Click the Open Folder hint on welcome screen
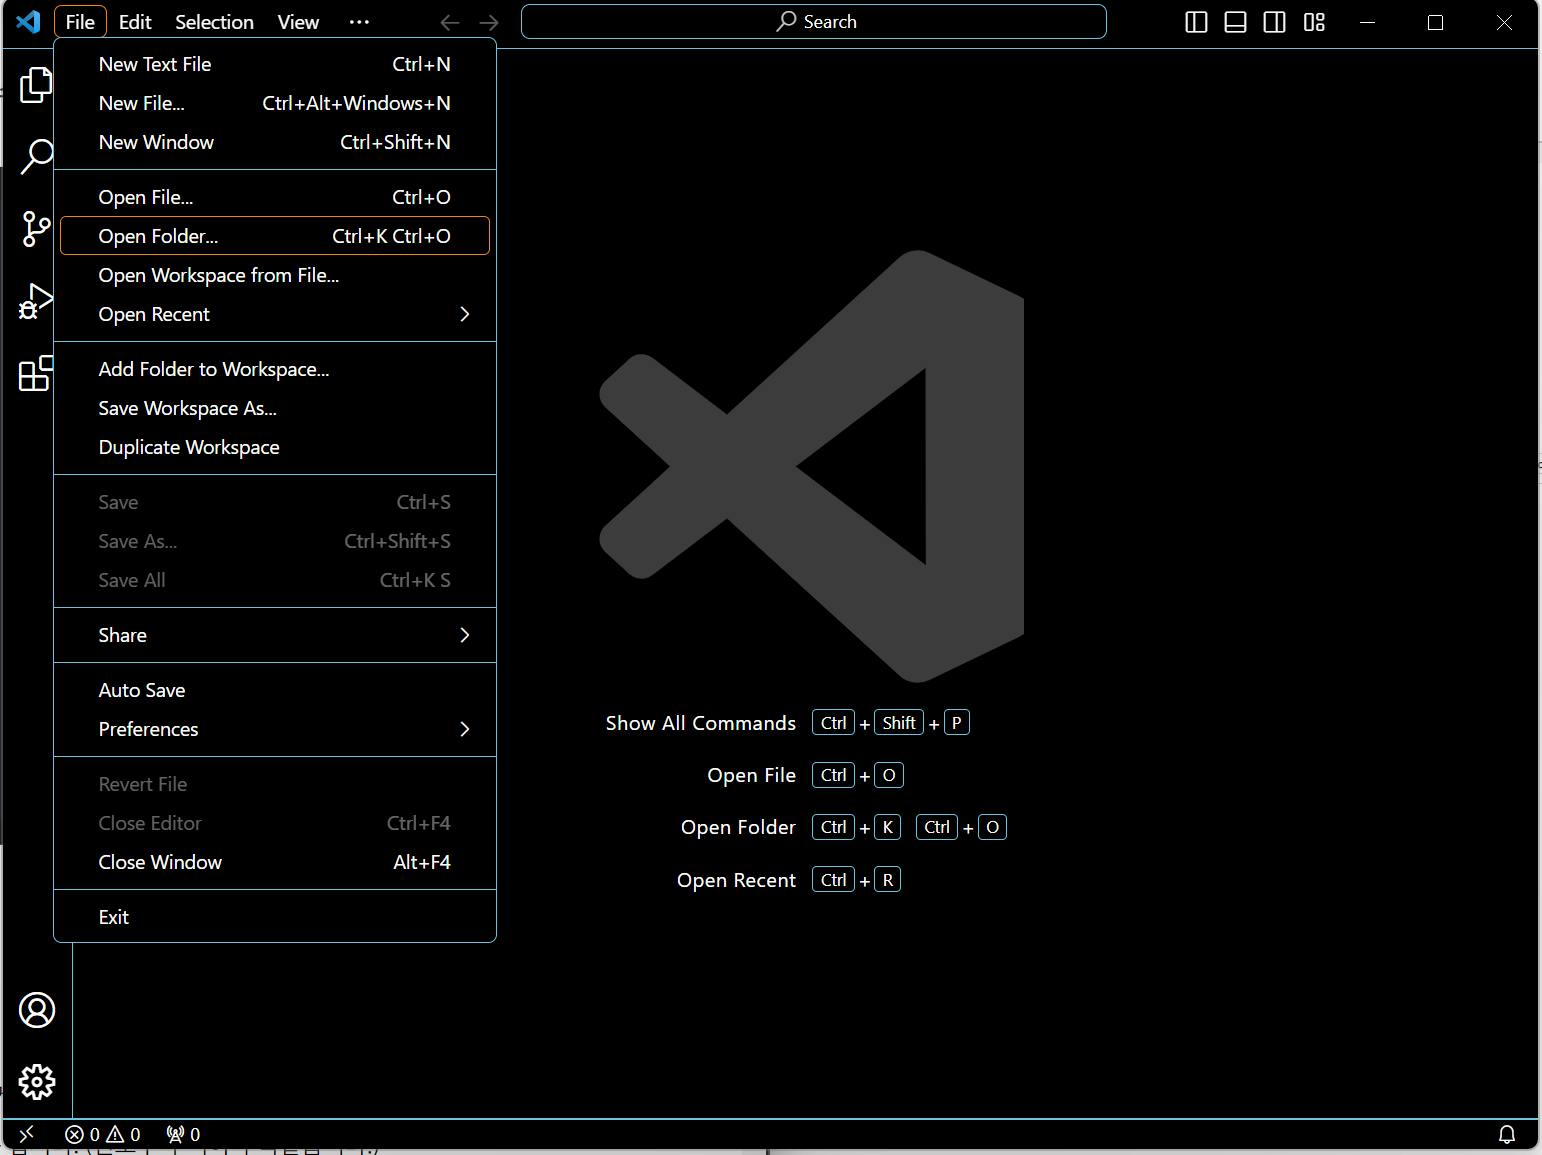1542x1155 pixels. pos(739,827)
